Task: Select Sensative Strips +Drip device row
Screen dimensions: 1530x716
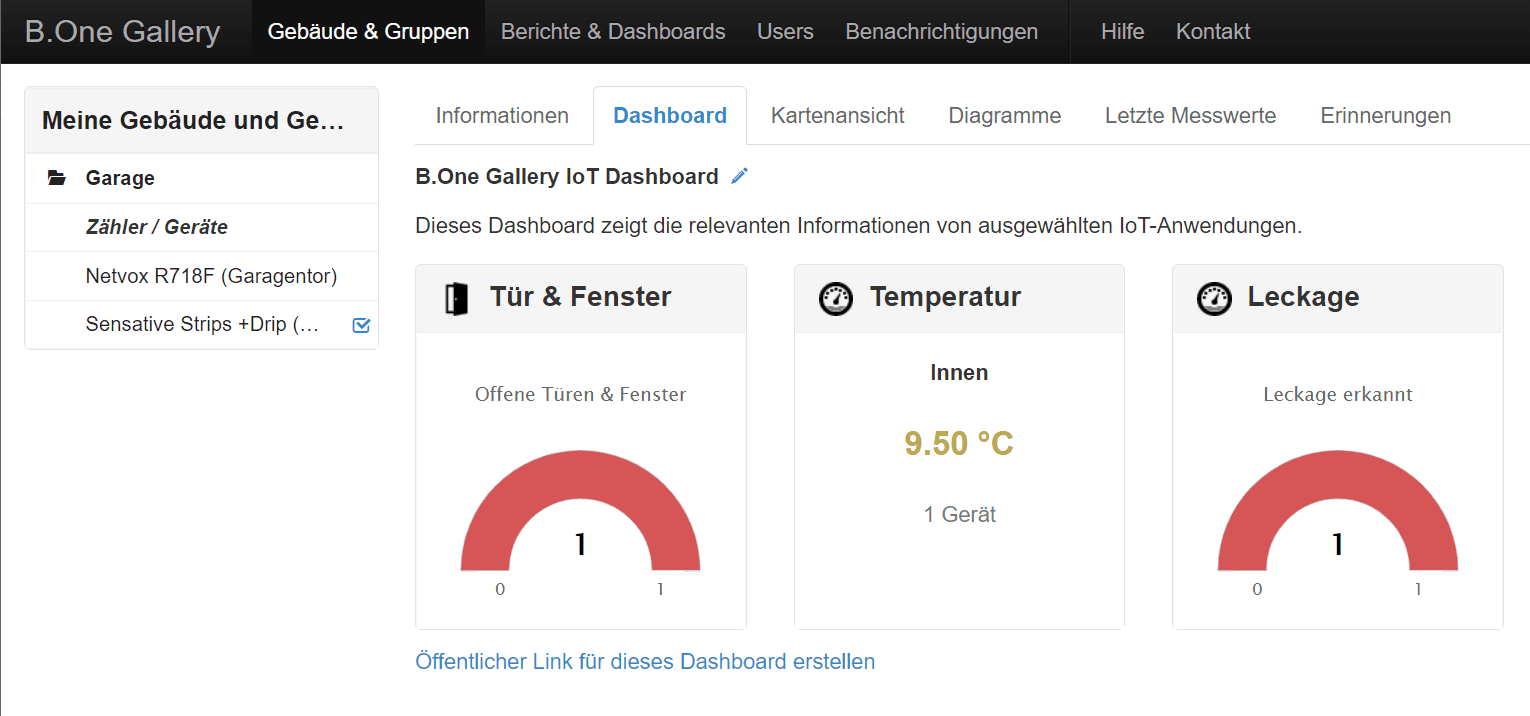Action: 202,325
